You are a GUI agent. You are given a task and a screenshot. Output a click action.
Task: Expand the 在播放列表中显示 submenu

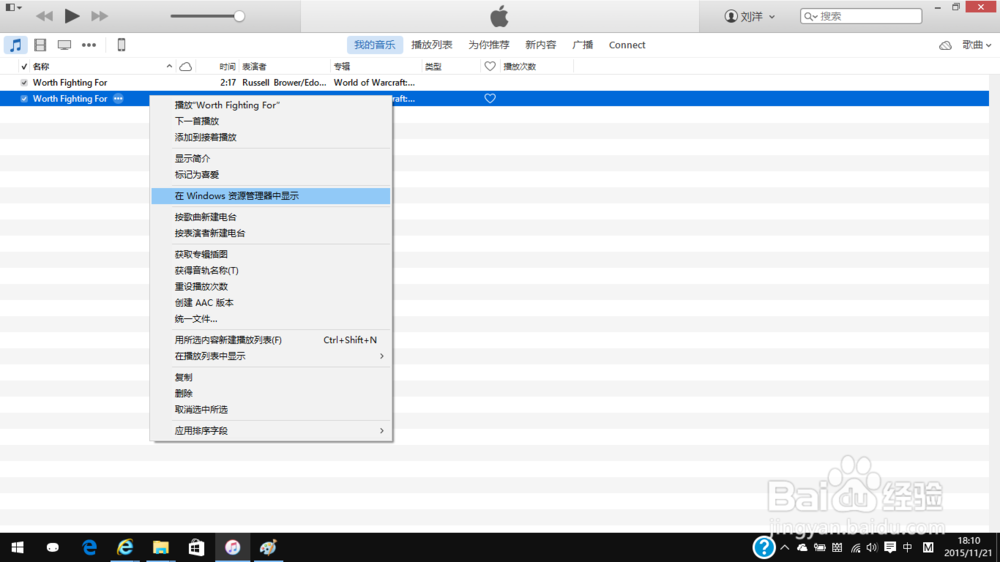pyautogui.click(x=271, y=356)
